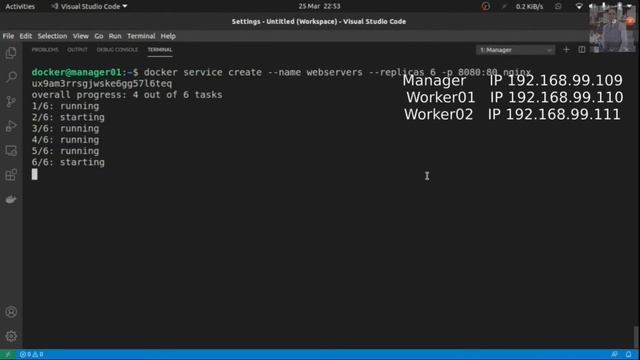The height and width of the screenshot is (360, 640).
Task: Open the Go menu
Action: pos(99,36)
